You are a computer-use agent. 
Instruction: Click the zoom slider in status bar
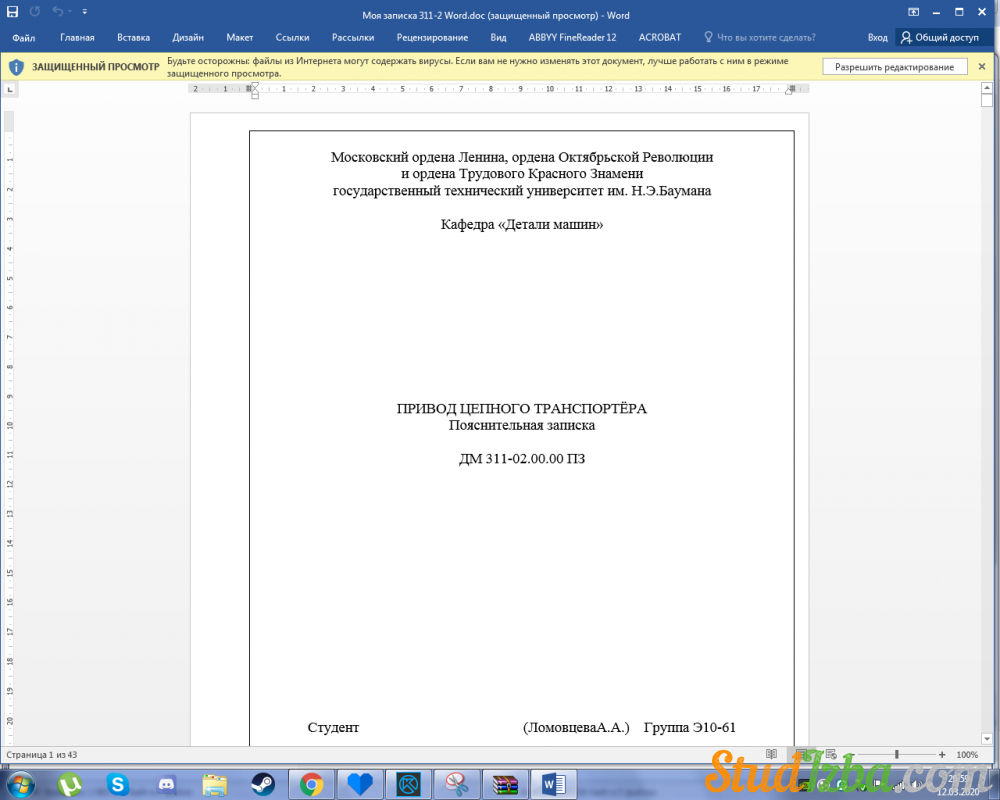[897, 754]
